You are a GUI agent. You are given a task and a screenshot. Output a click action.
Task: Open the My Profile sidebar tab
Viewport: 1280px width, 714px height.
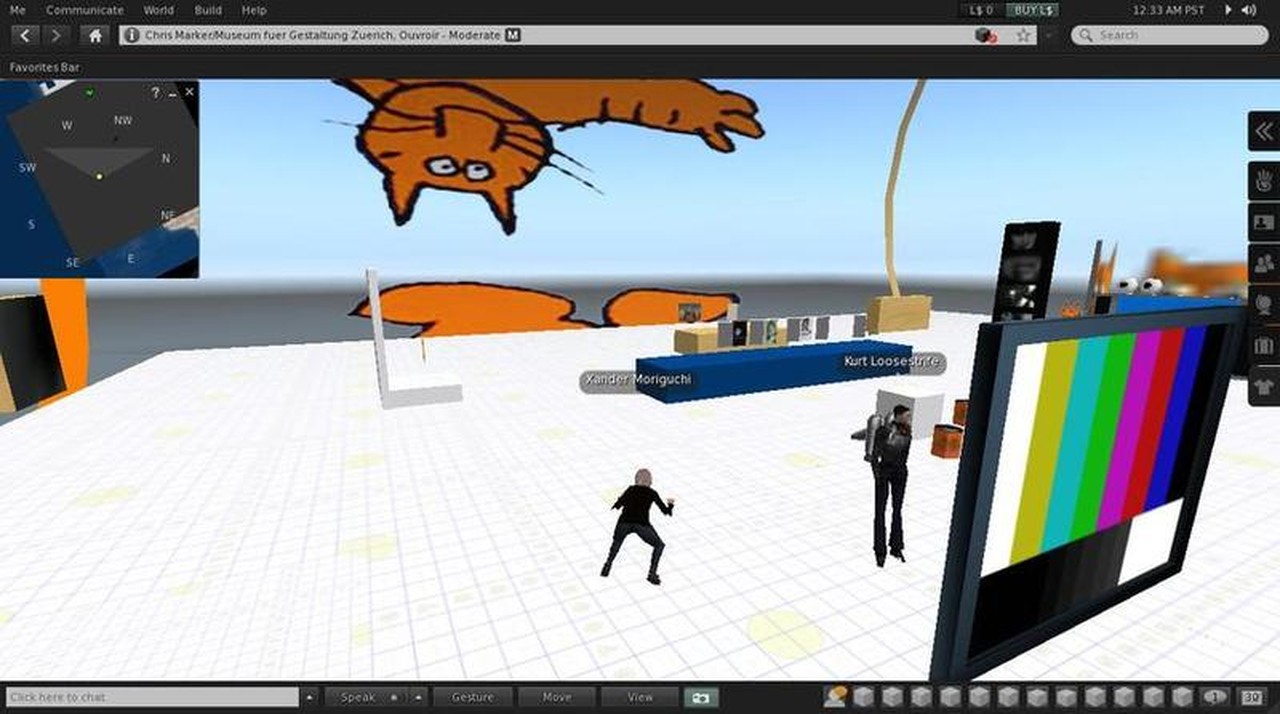1264,222
